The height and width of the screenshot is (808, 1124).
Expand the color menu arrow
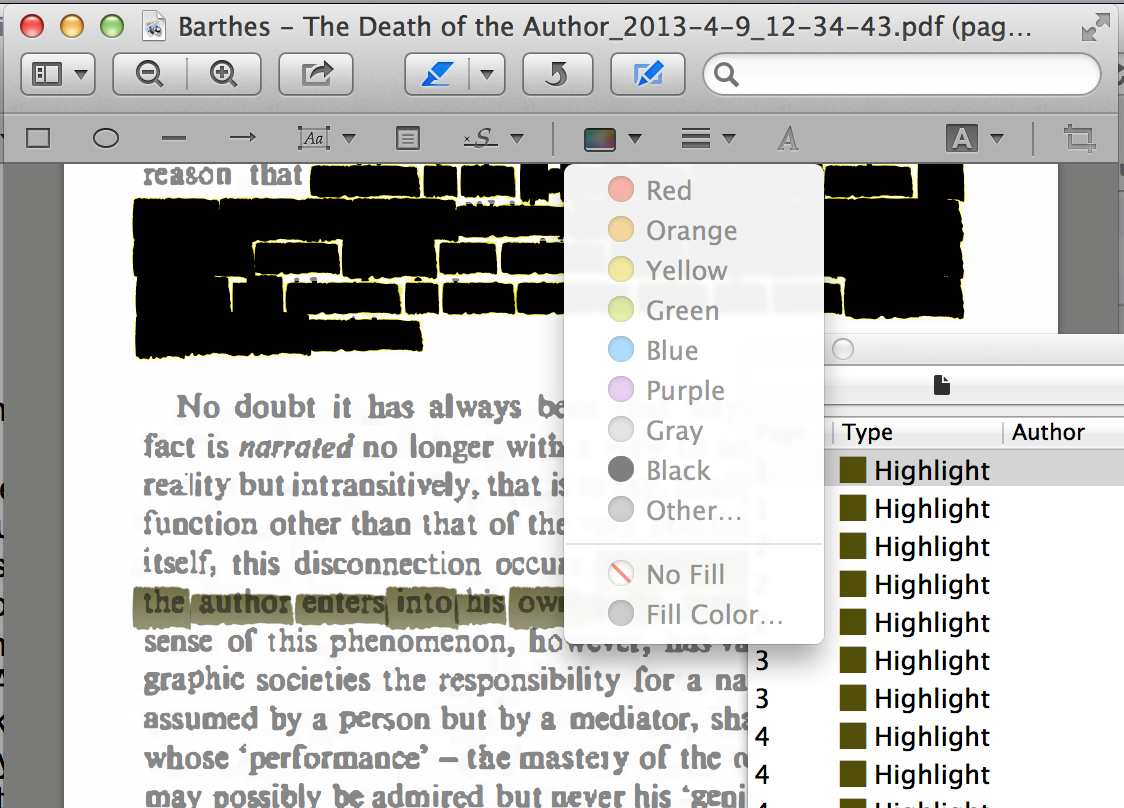coord(634,138)
